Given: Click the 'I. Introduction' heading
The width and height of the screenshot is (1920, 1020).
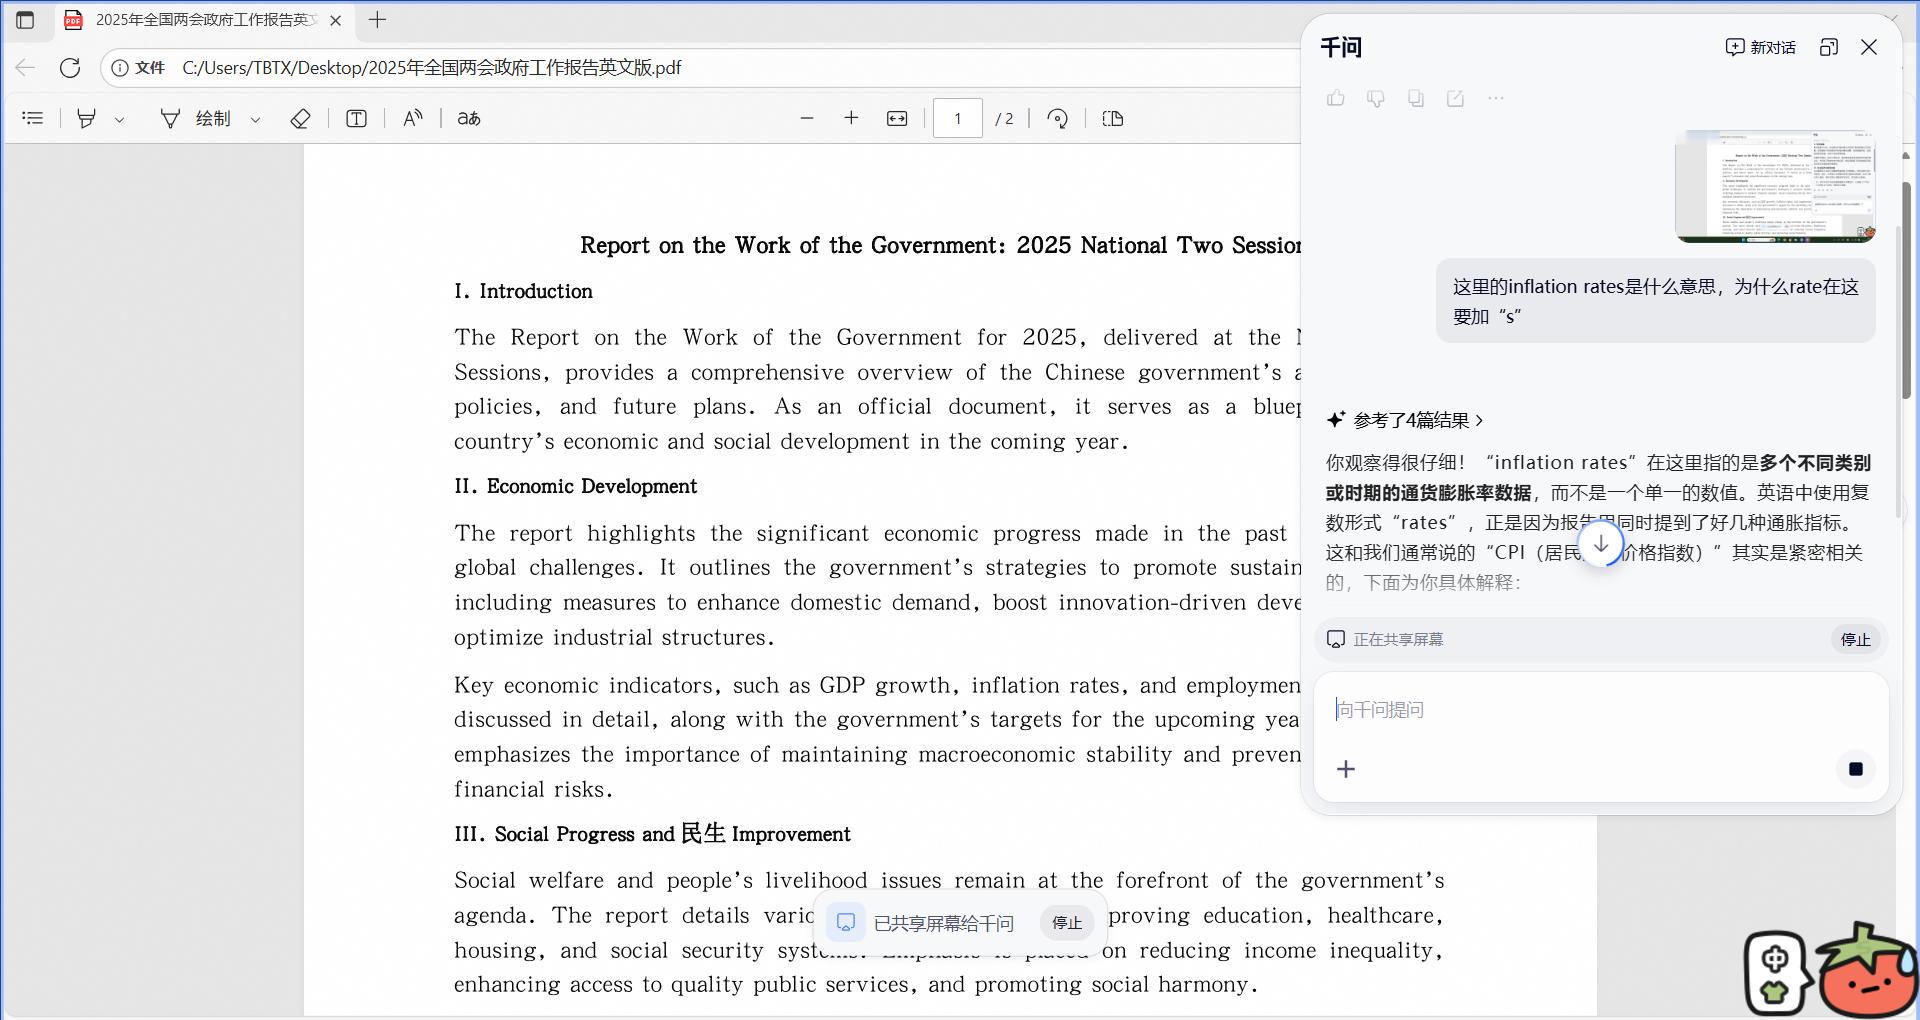Looking at the screenshot, I should [523, 291].
